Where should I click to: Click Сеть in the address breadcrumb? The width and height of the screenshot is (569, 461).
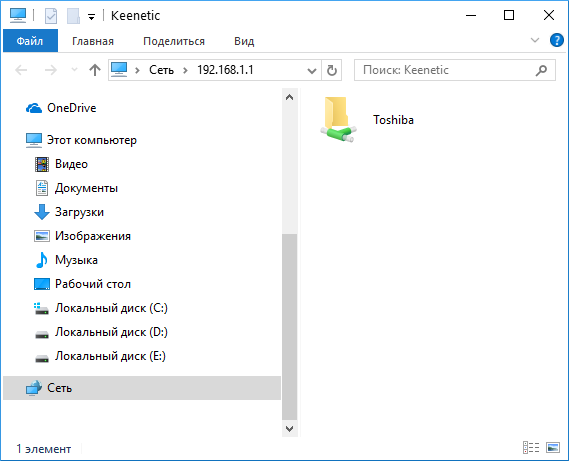[161, 70]
